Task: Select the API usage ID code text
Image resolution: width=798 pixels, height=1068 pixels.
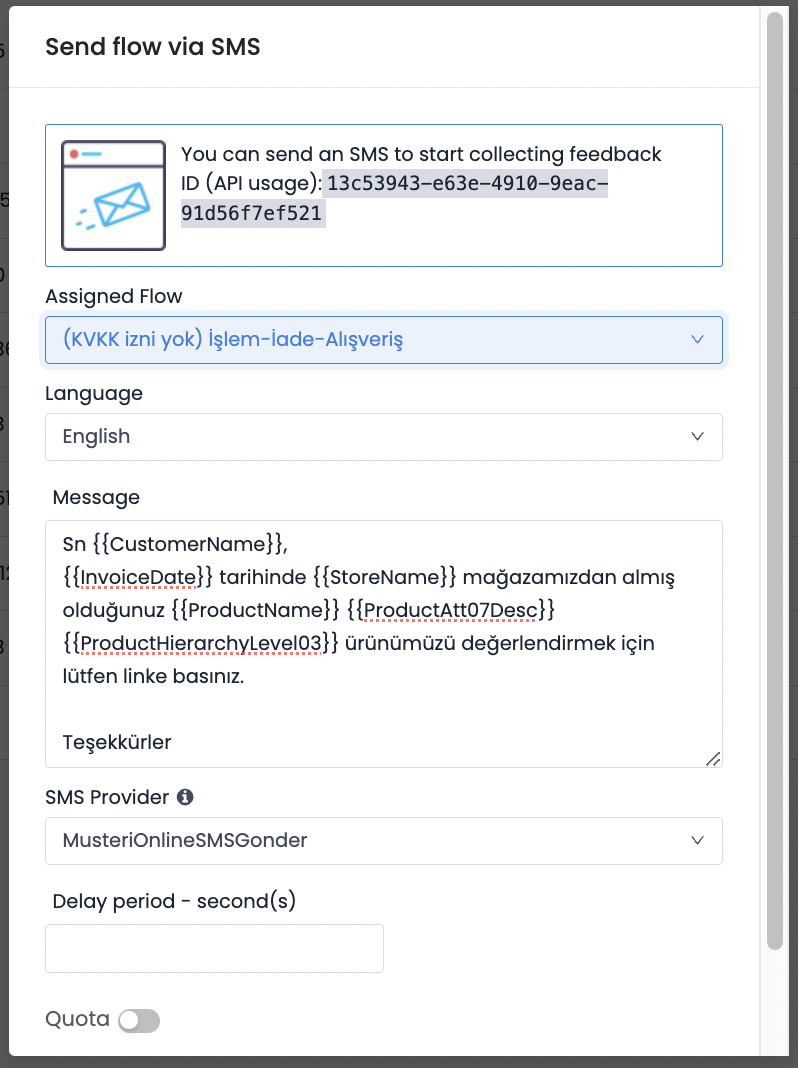Action: pos(394,198)
